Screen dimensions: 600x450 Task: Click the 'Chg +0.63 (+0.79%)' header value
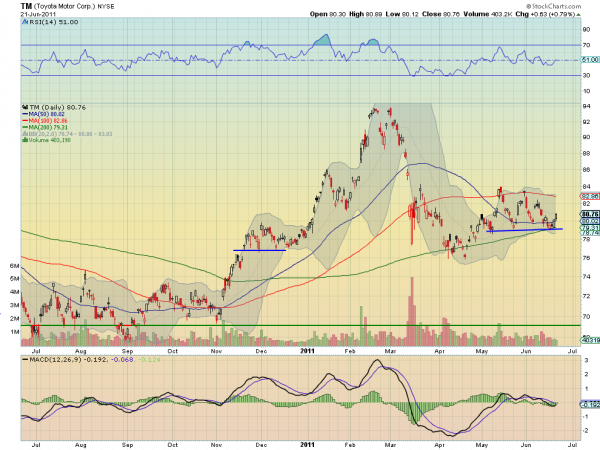(545, 14)
